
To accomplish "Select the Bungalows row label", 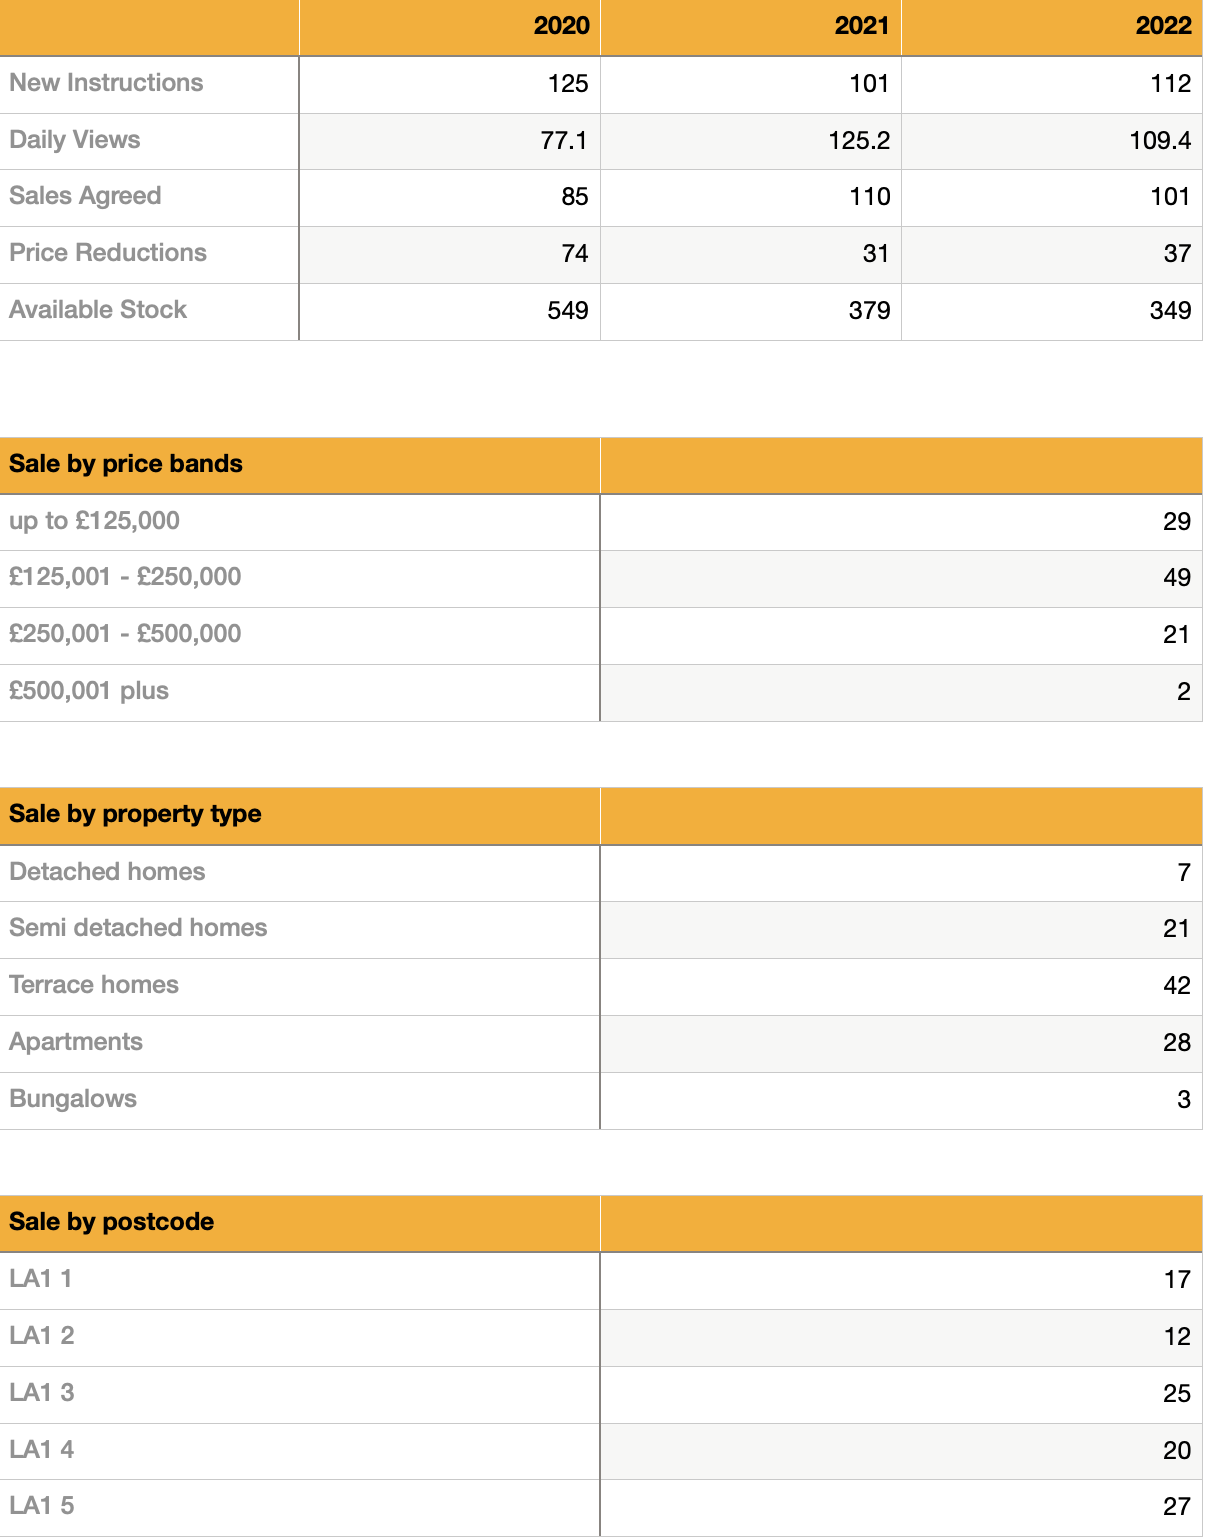I will click(73, 1099).
